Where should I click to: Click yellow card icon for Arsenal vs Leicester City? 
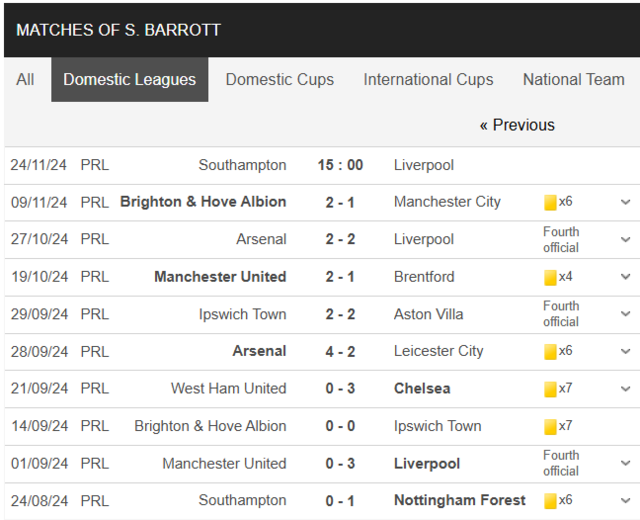550,352
